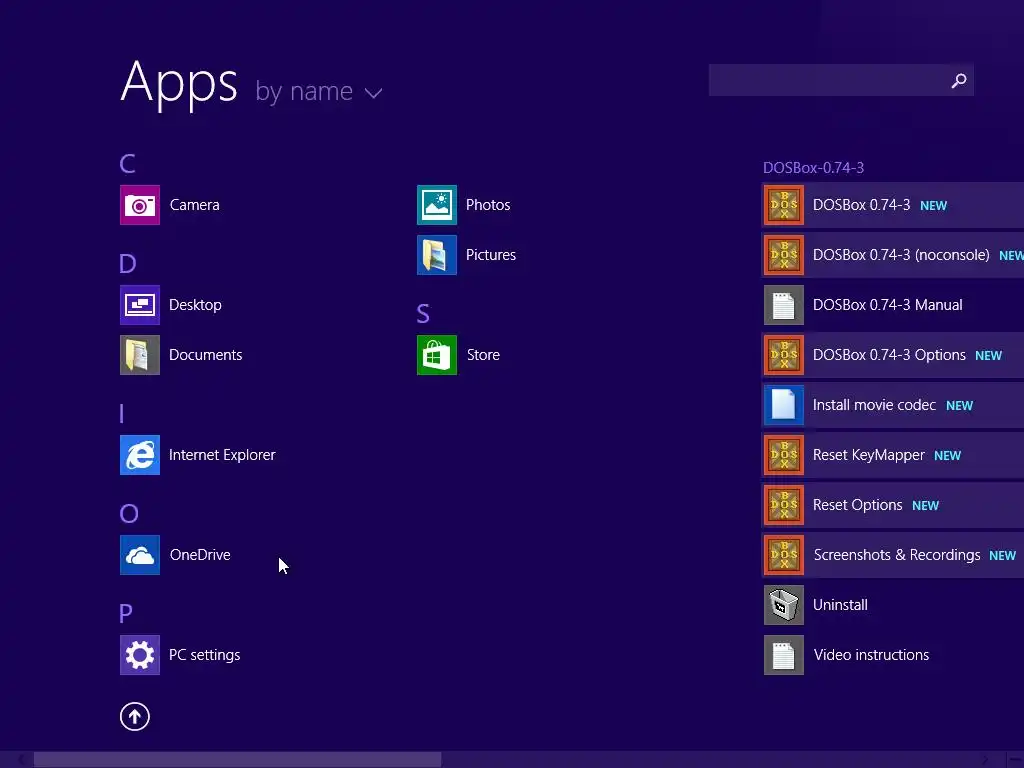Click the up arrow to return to Start
This screenshot has height=768, width=1024.
click(x=135, y=716)
